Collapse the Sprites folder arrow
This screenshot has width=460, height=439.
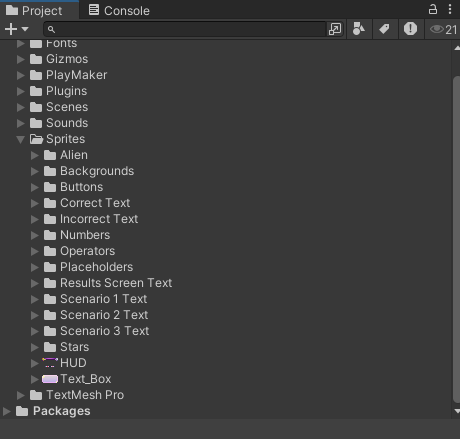(21, 139)
